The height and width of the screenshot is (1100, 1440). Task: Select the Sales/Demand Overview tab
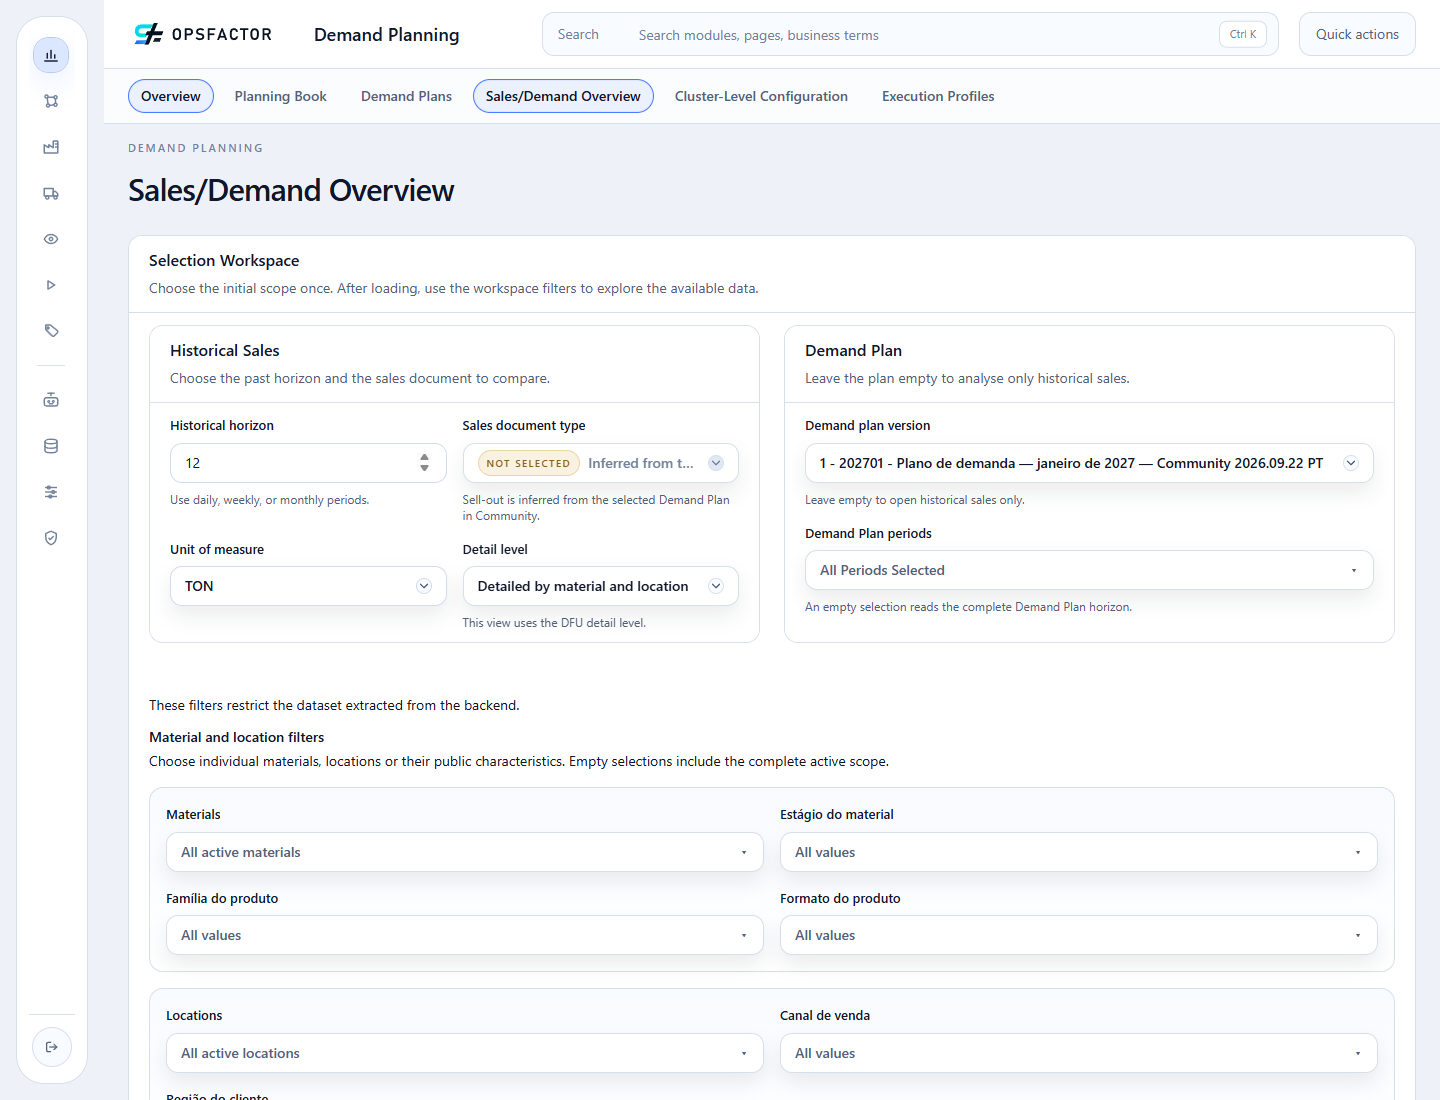point(563,96)
